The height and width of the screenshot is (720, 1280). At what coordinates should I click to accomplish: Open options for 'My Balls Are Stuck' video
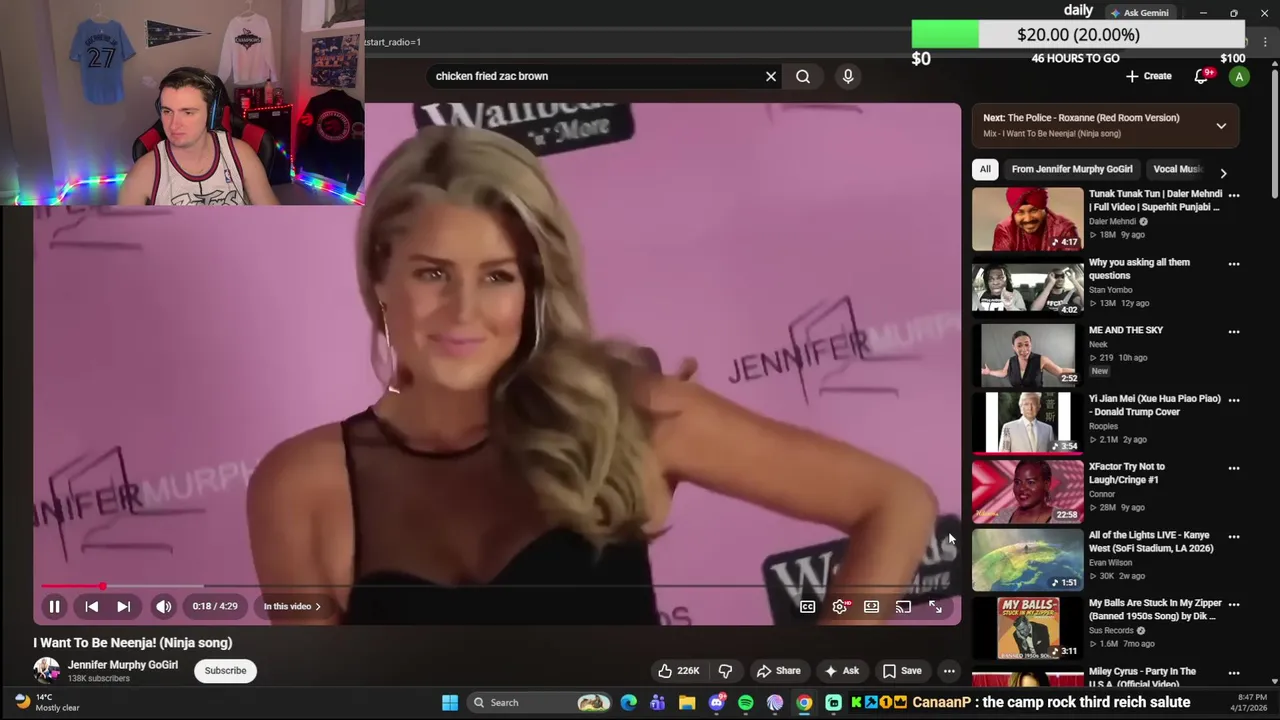tap(1234, 605)
